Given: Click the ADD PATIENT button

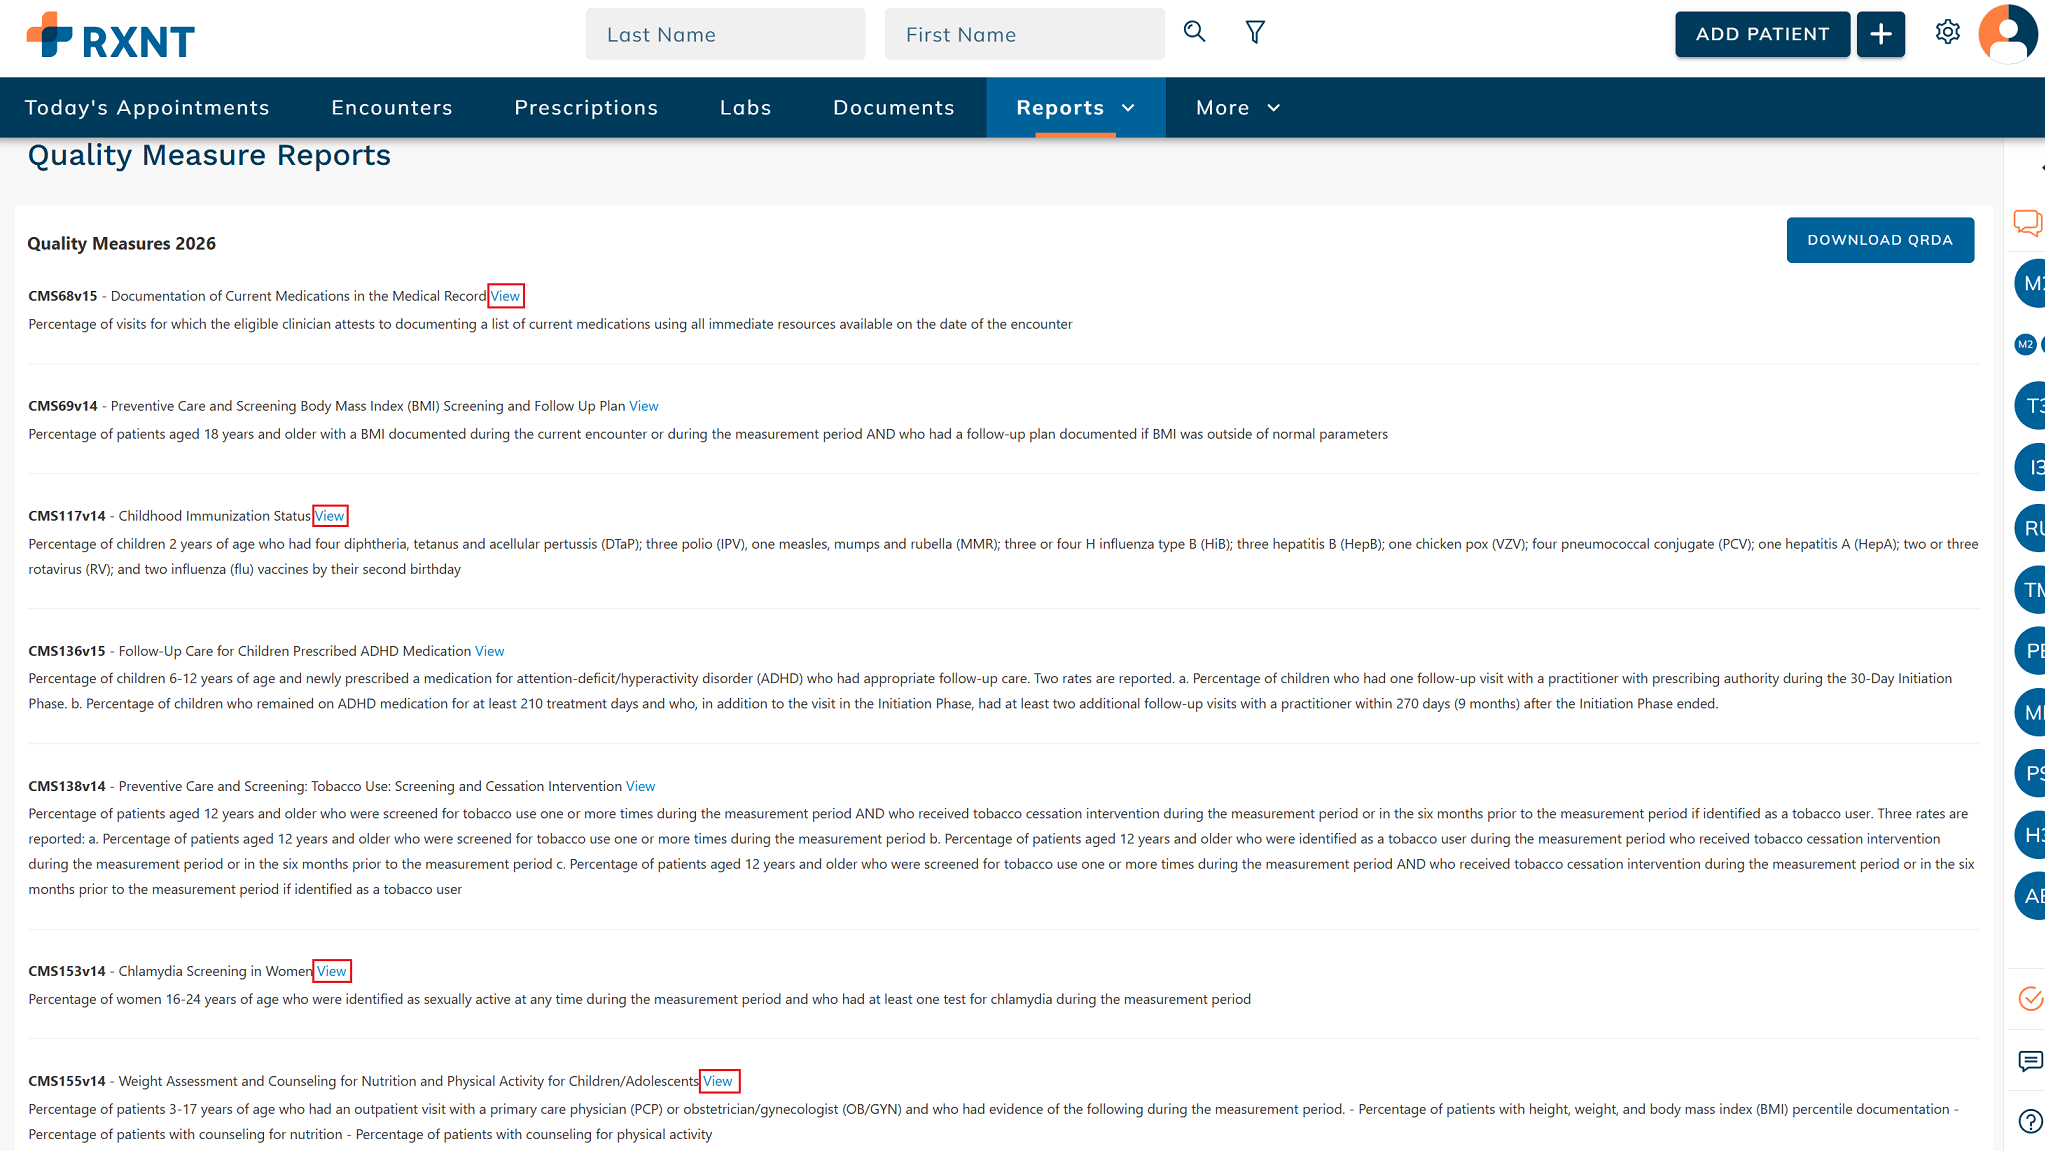Looking at the screenshot, I should click(x=1762, y=34).
